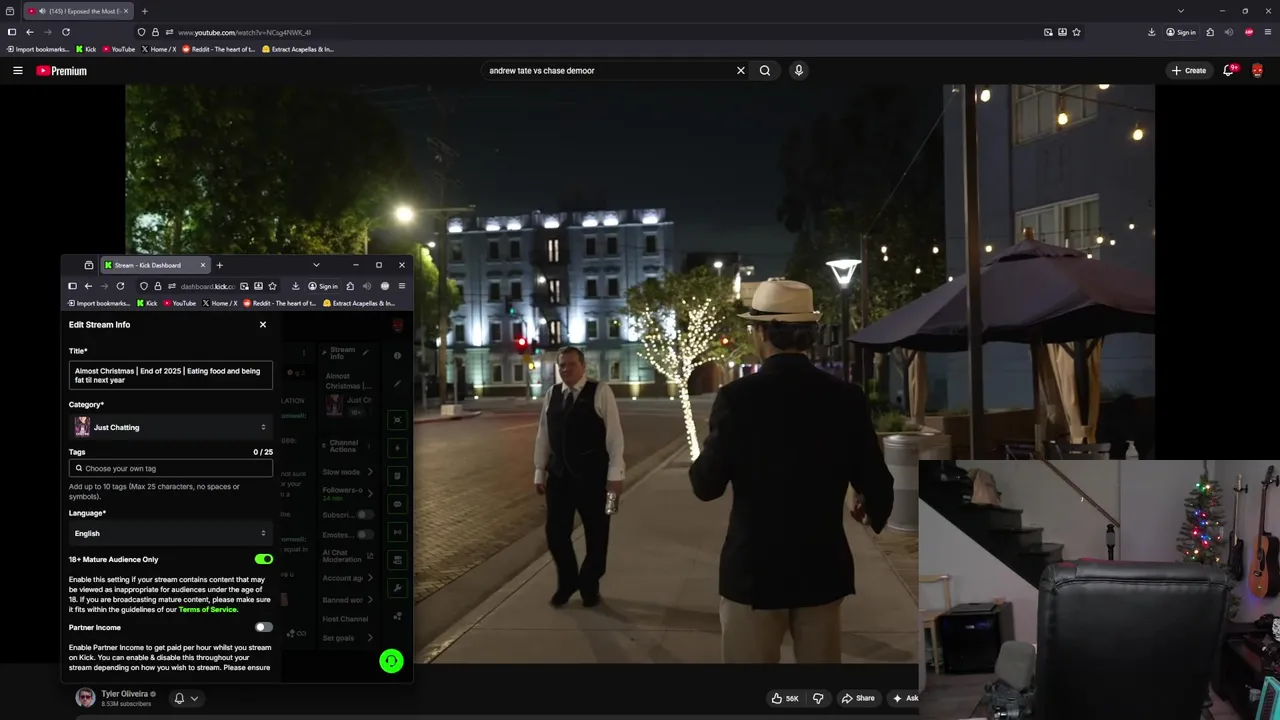Click Choose your own tag field
1280x720 pixels.
[171, 468]
